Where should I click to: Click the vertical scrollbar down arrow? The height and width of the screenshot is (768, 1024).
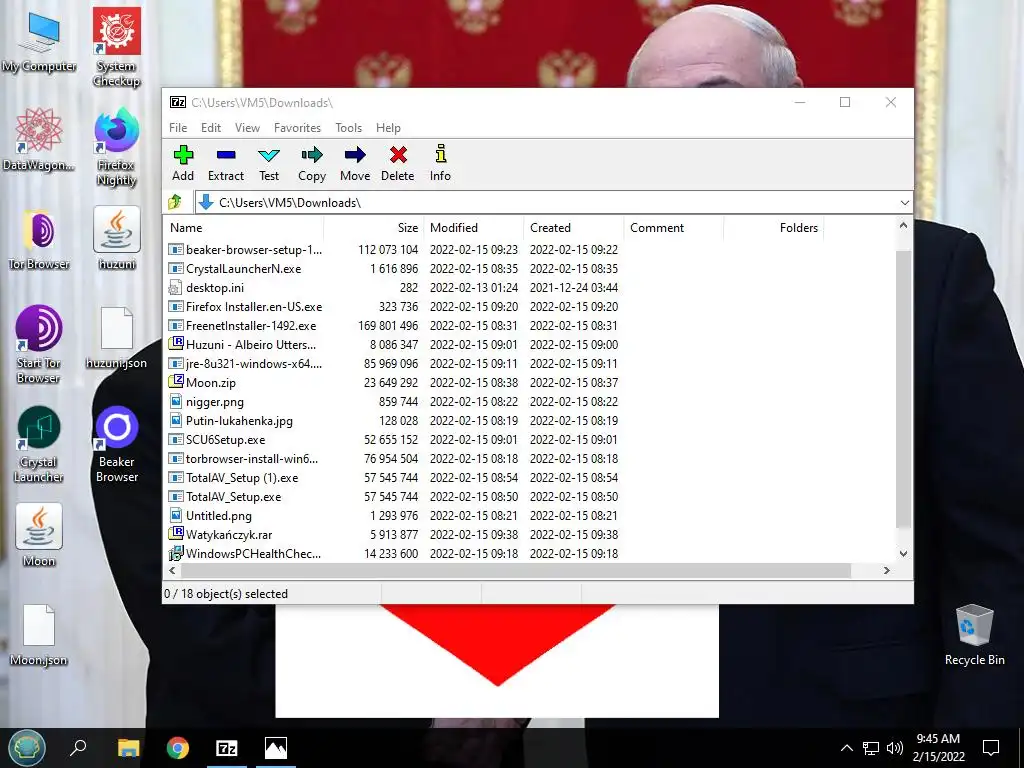point(903,554)
